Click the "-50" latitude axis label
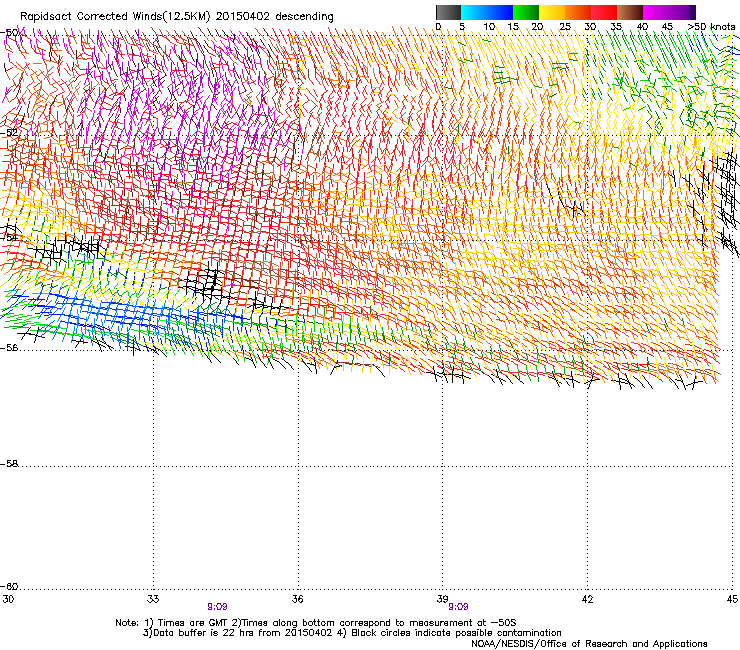This screenshot has height=650, width=740. coord(9,33)
